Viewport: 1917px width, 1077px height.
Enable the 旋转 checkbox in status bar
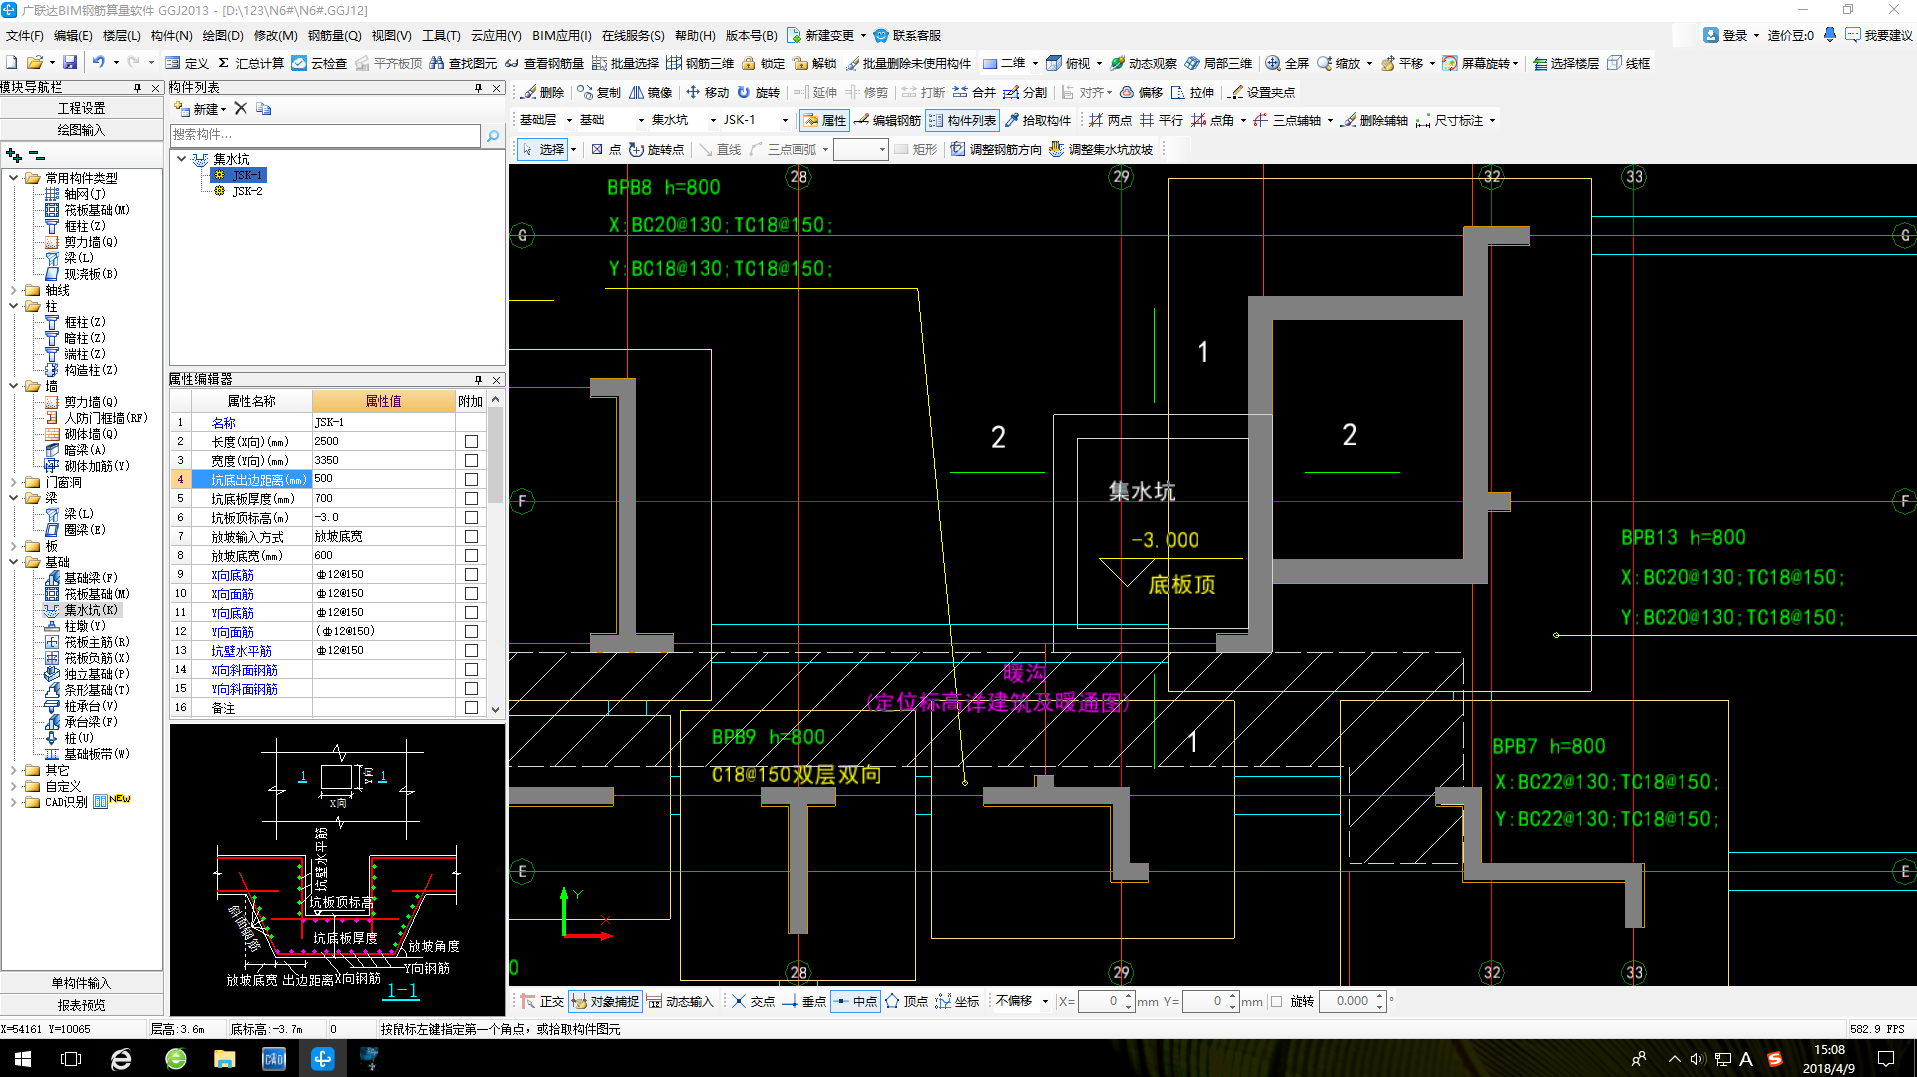(x=1276, y=1001)
